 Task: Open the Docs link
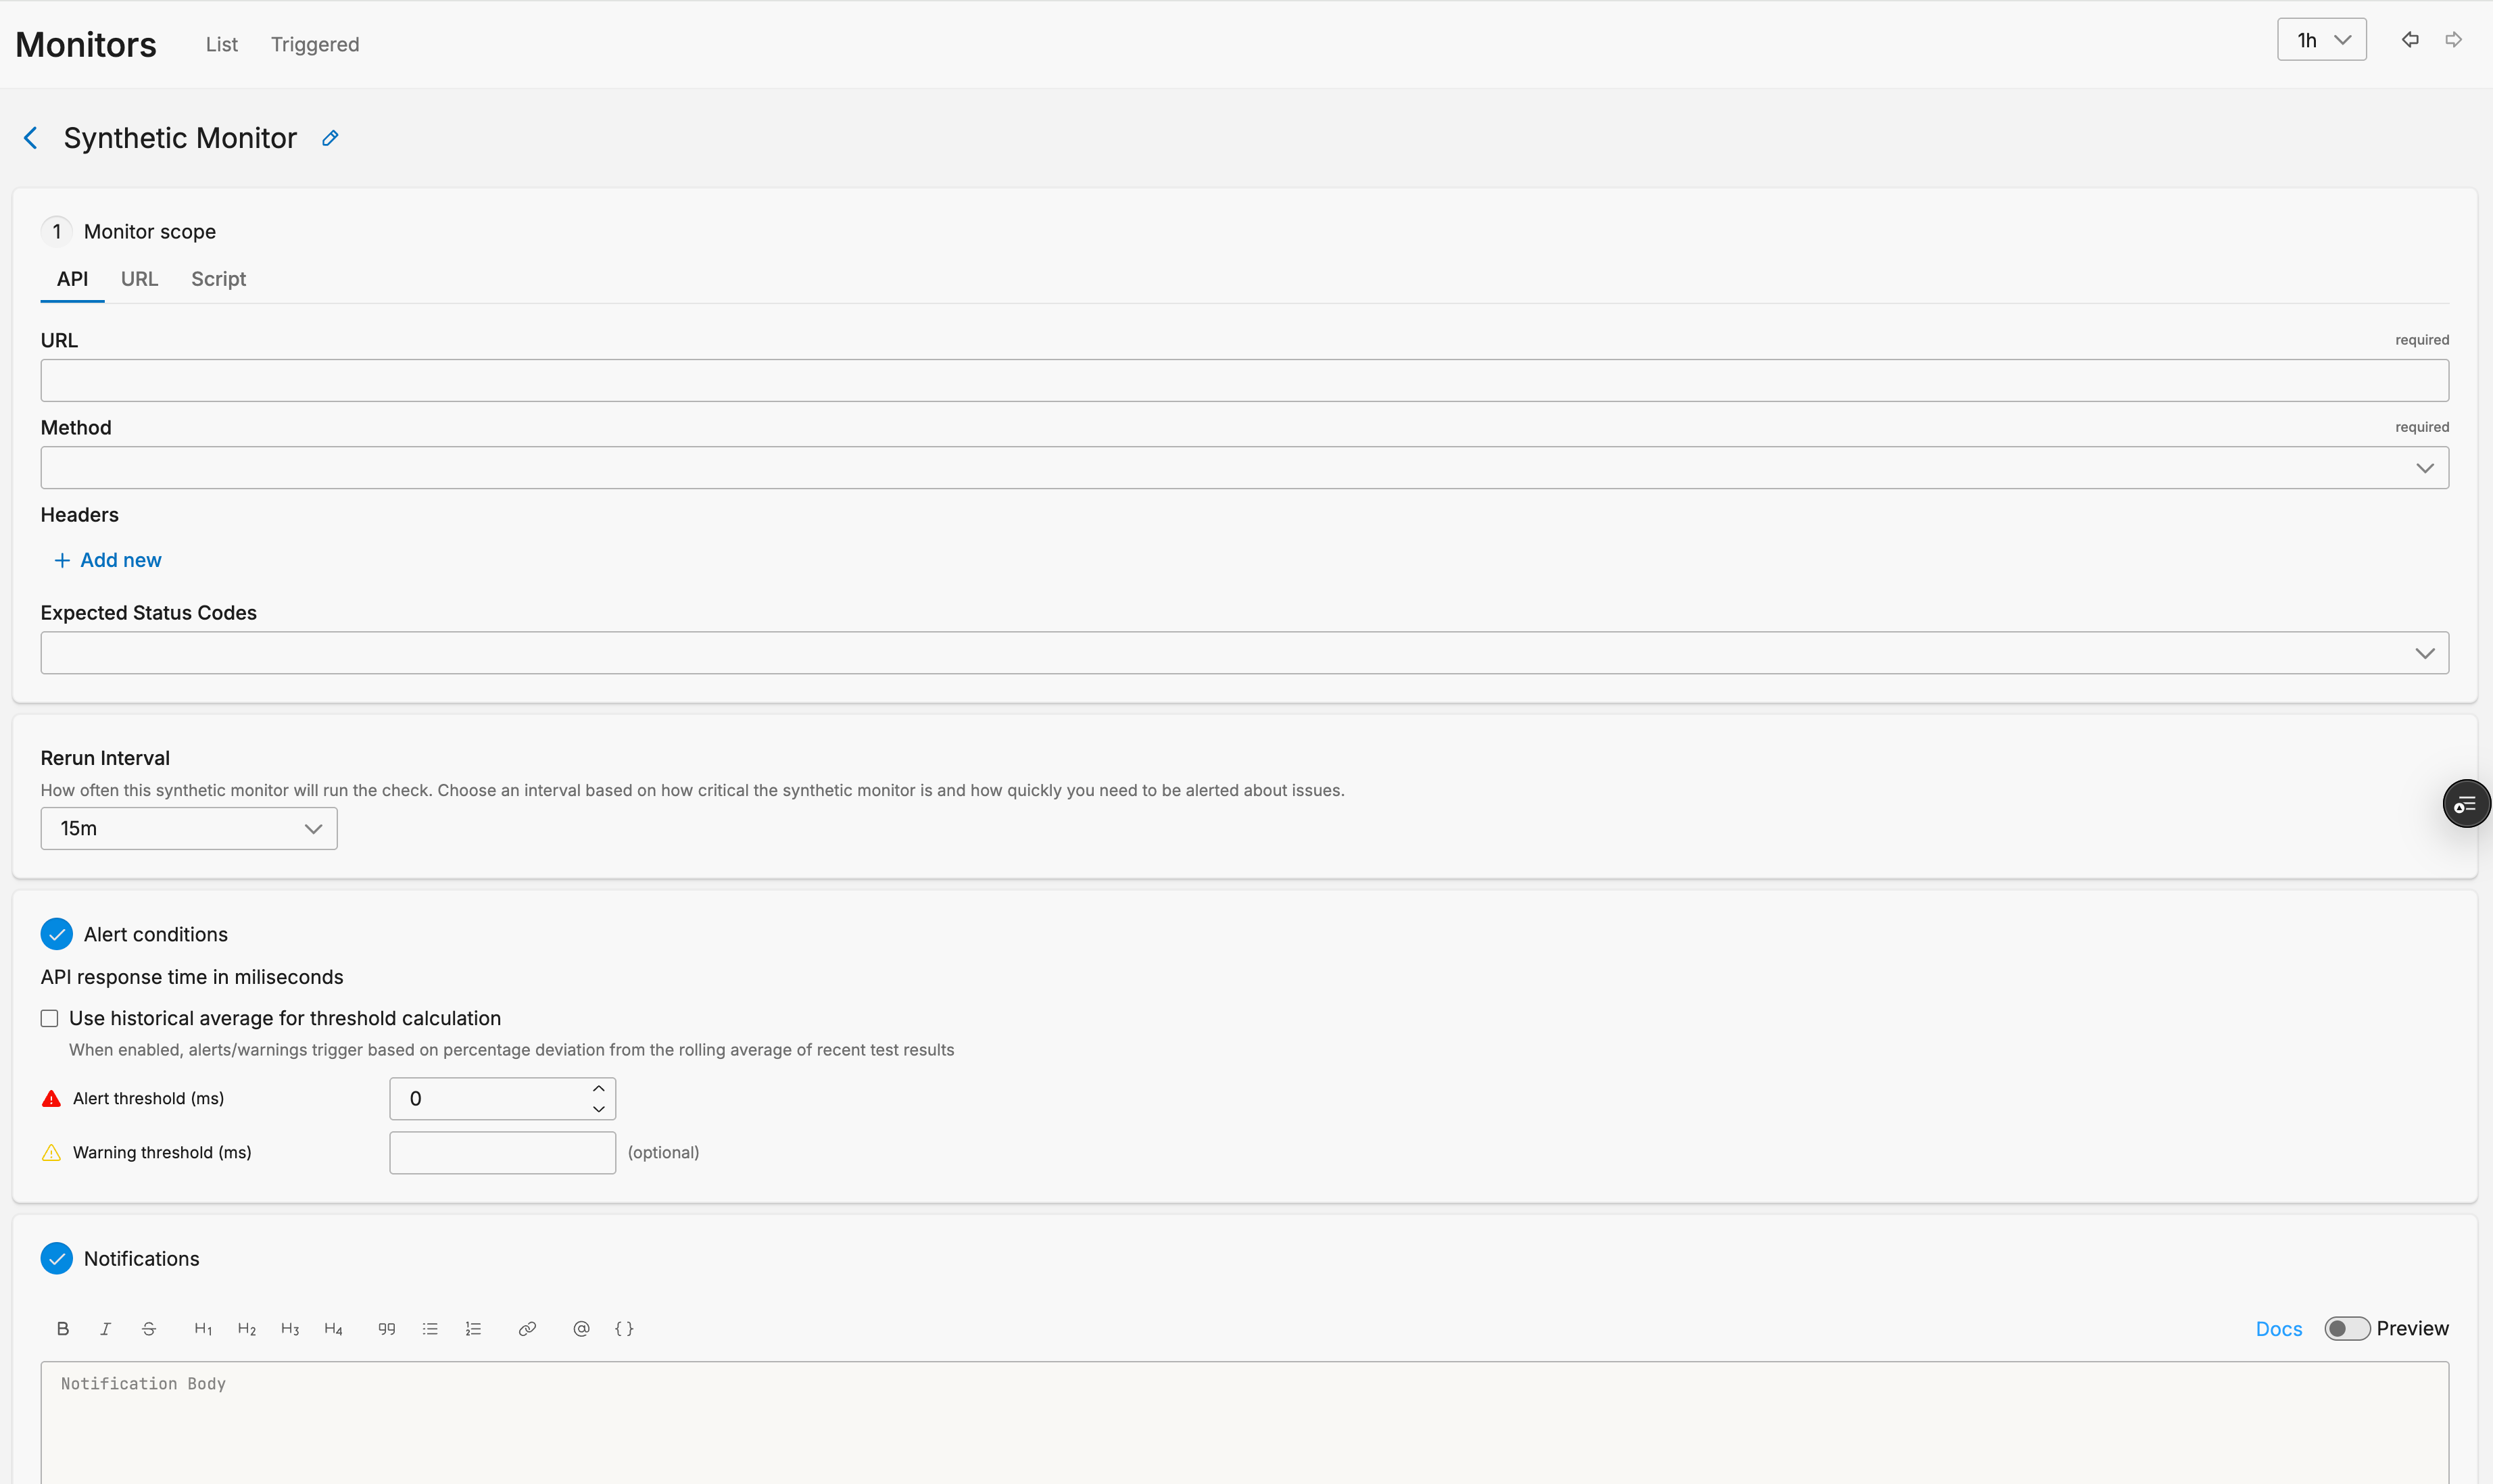point(2279,1328)
